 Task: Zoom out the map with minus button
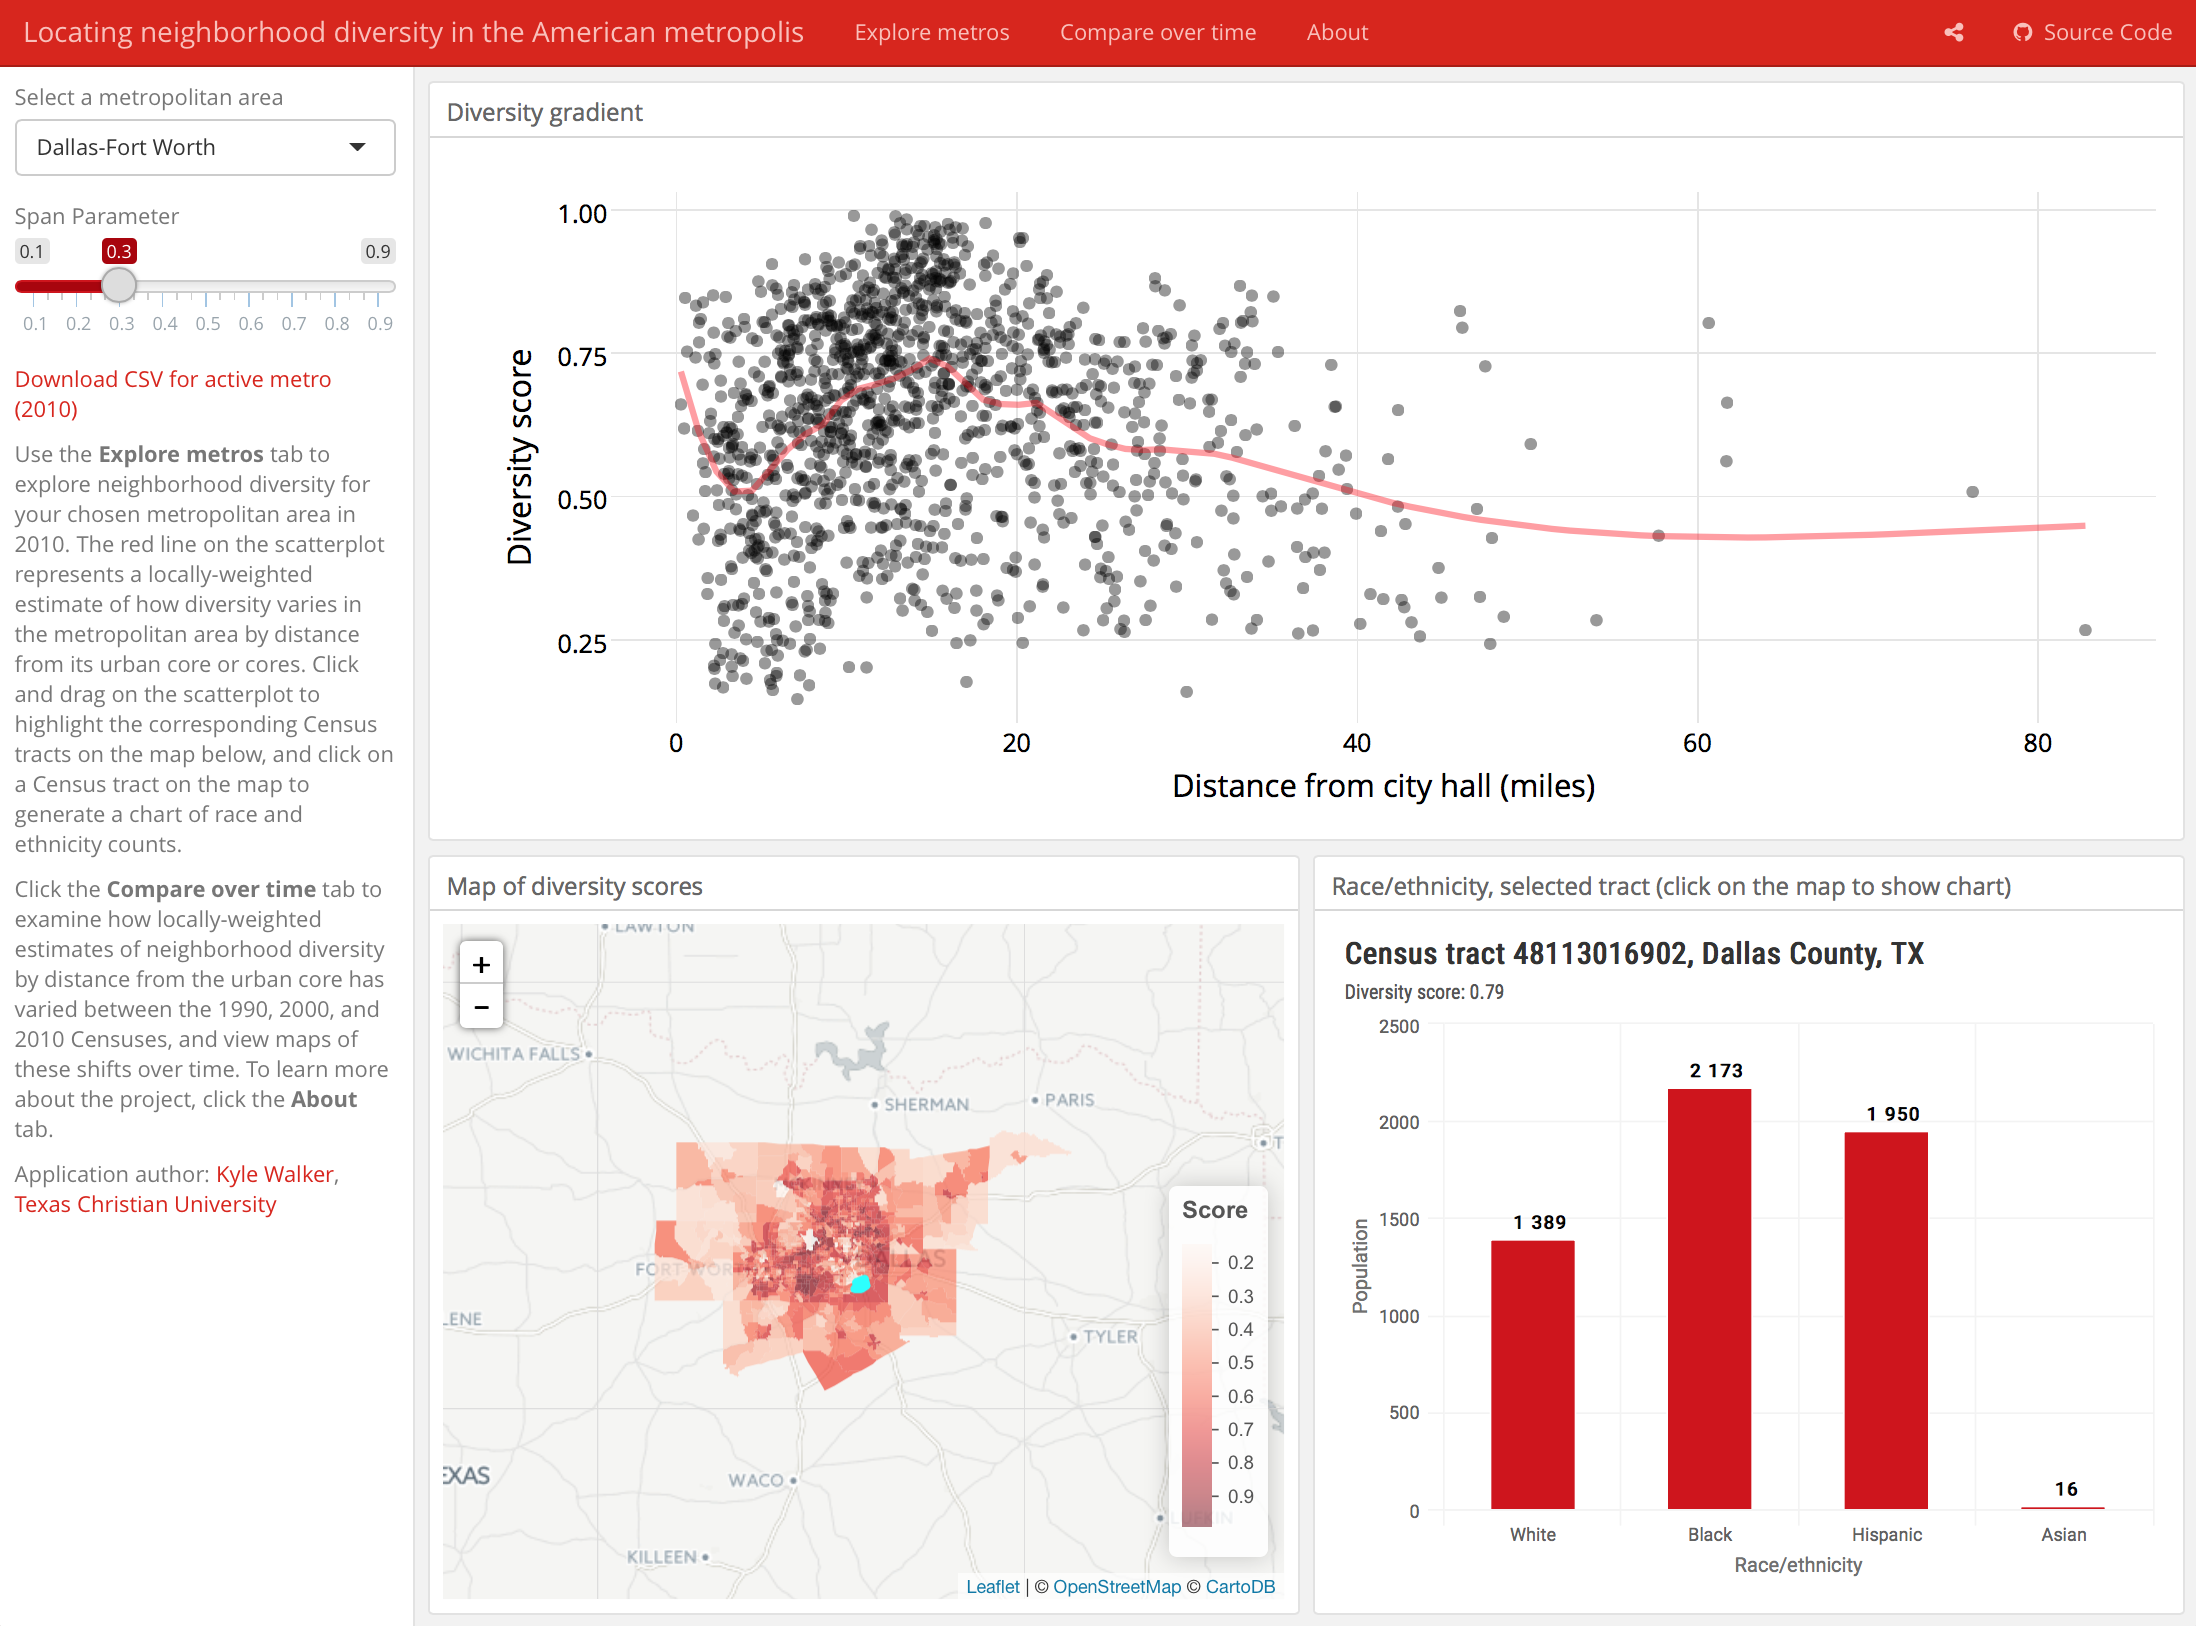pos(481,1007)
